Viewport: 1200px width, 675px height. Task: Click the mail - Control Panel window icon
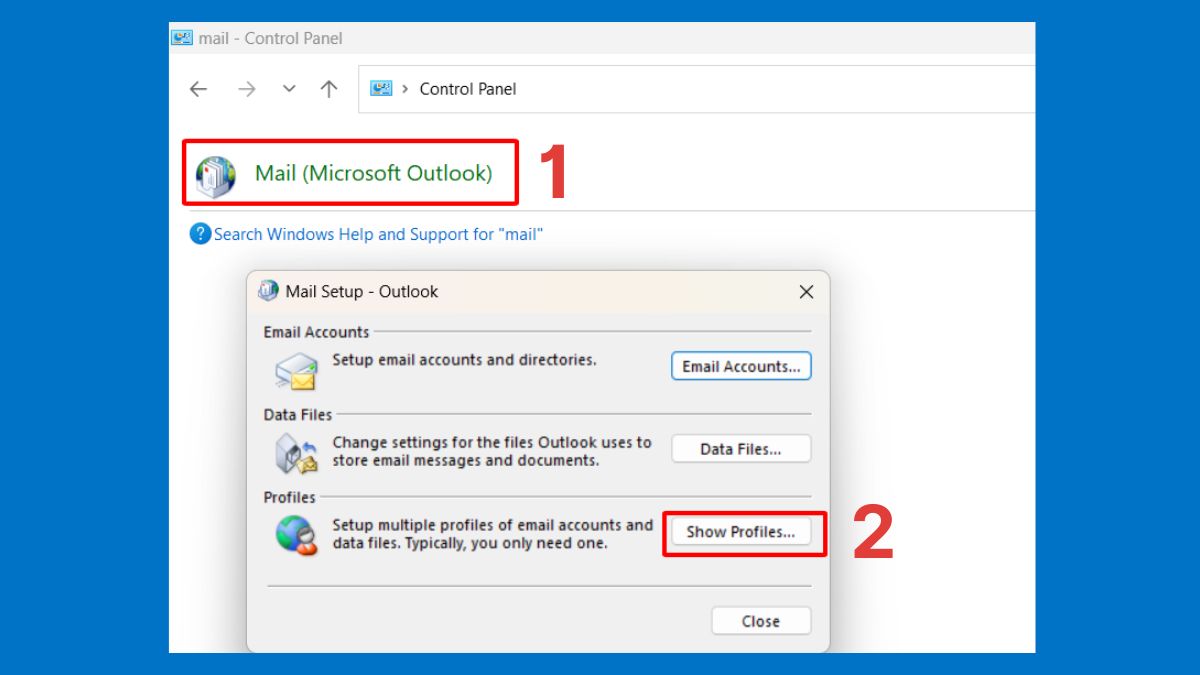[x=182, y=38]
